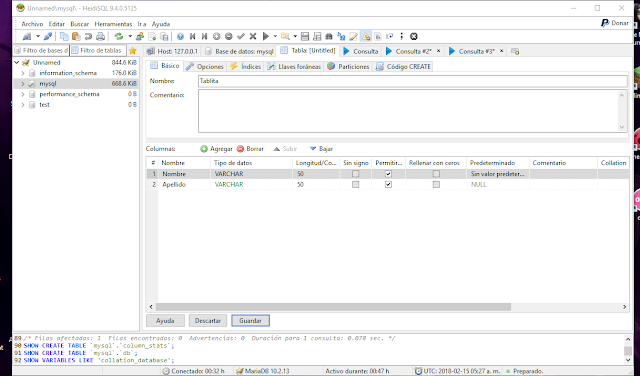640x376 pixels.
Task: Click the print toolbar icon
Action: 100,36
